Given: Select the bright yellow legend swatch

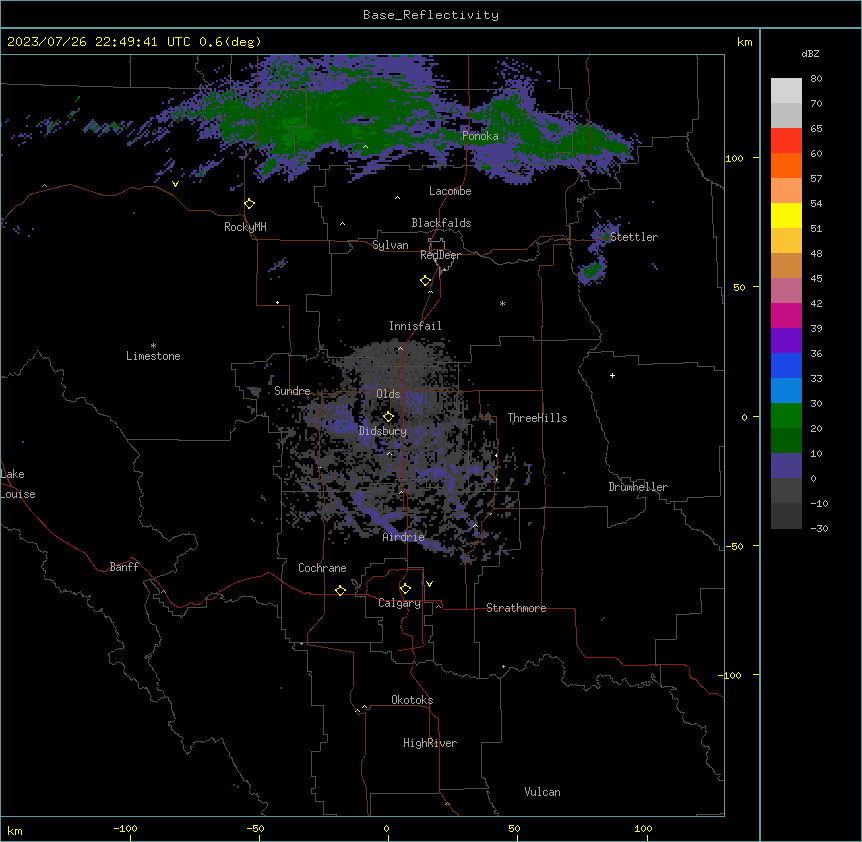Looking at the screenshot, I should (x=786, y=215).
